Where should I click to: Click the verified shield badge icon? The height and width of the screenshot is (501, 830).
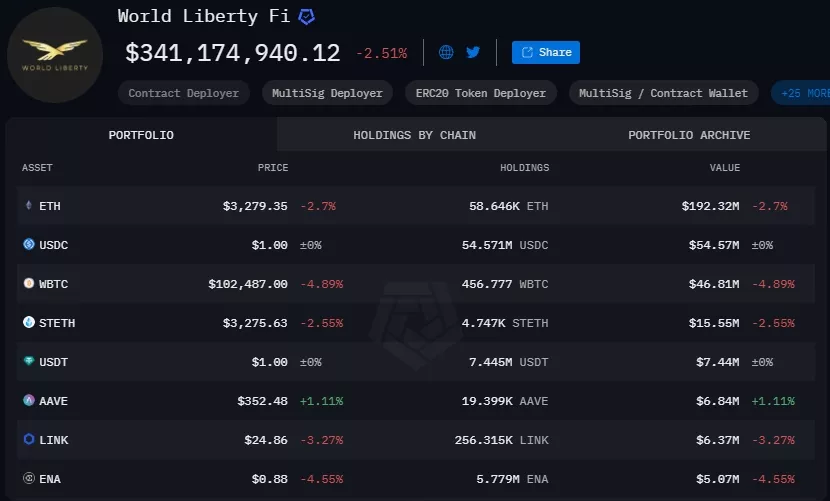tap(306, 17)
